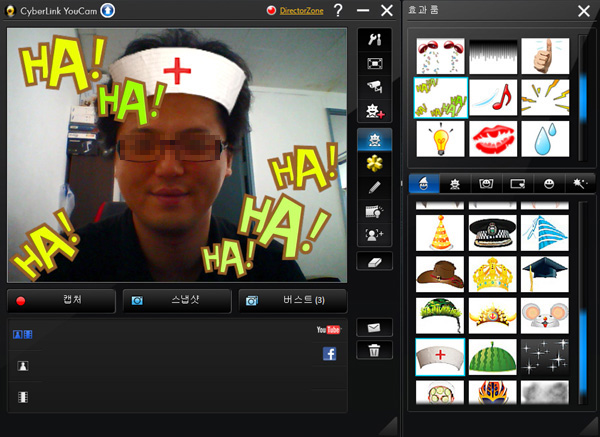Click the trash can delete icon
The width and height of the screenshot is (600, 437).
[x=374, y=350]
